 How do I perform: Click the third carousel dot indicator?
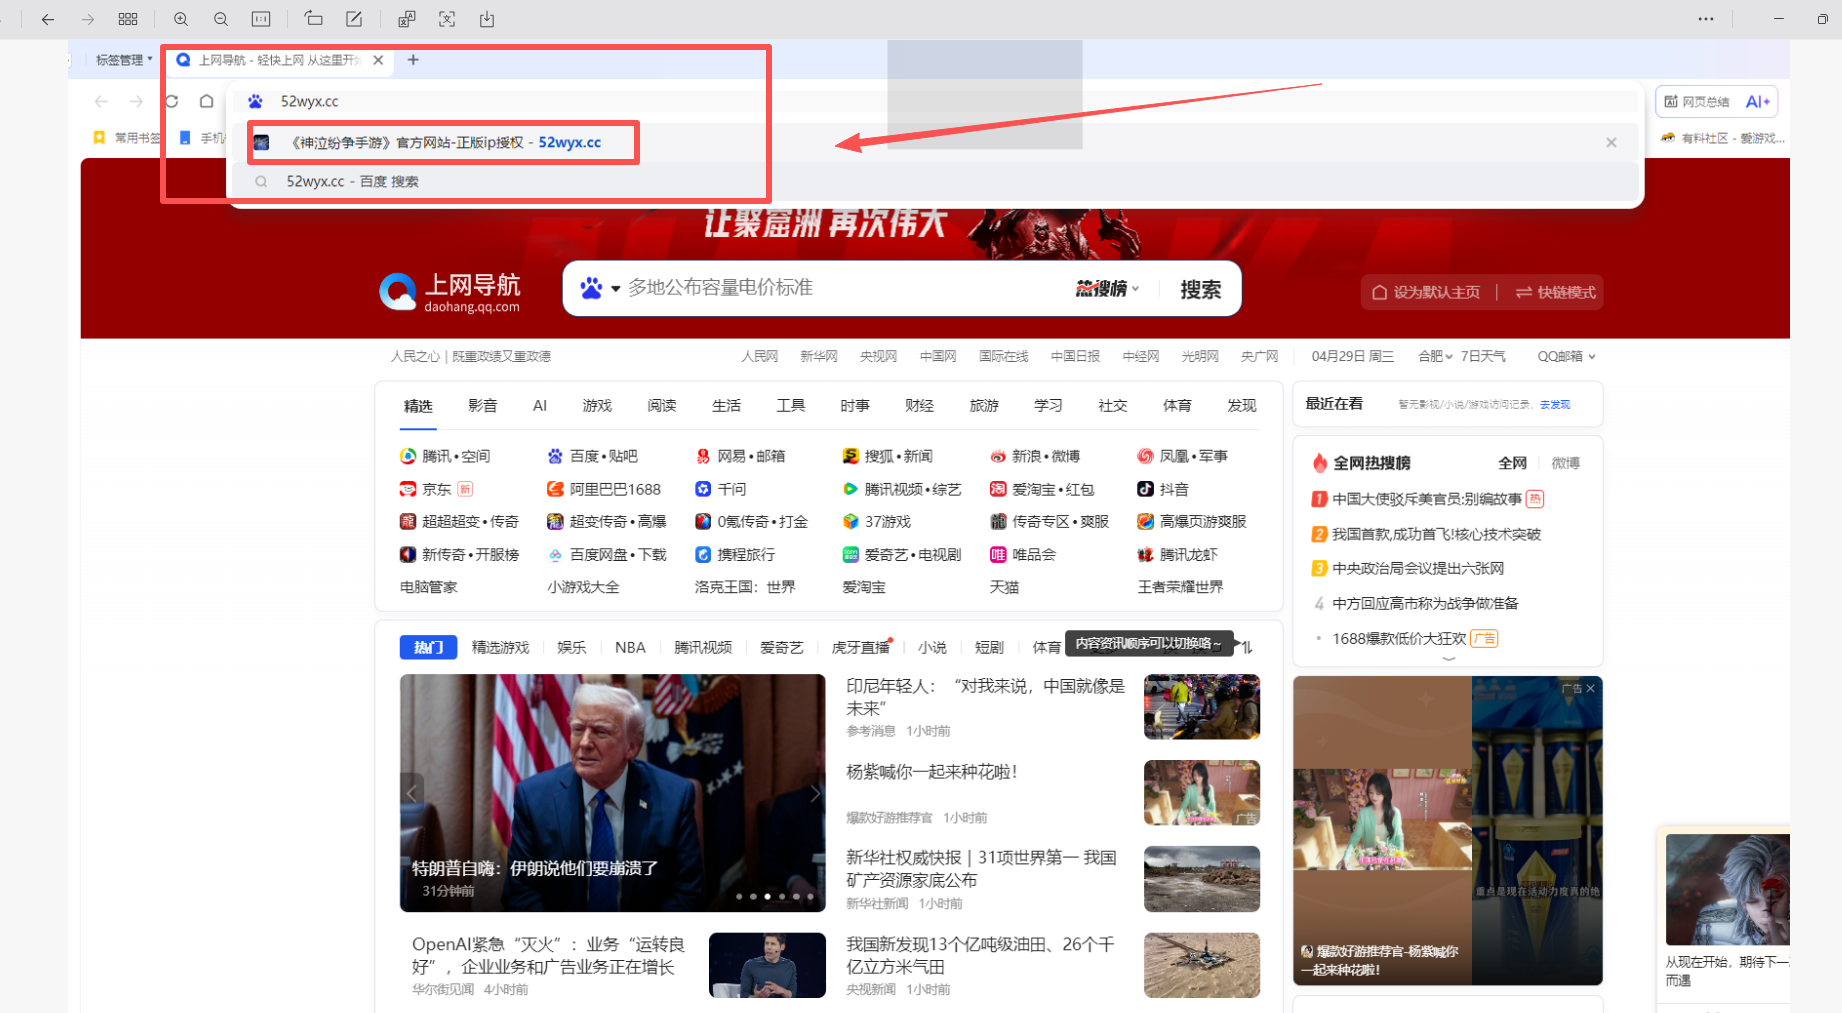click(x=767, y=896)
